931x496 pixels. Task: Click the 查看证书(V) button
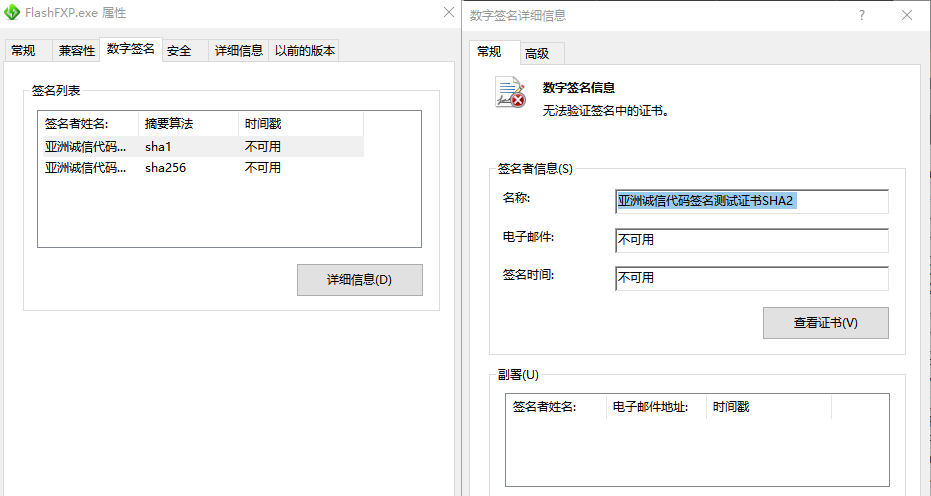click(825, 323)
